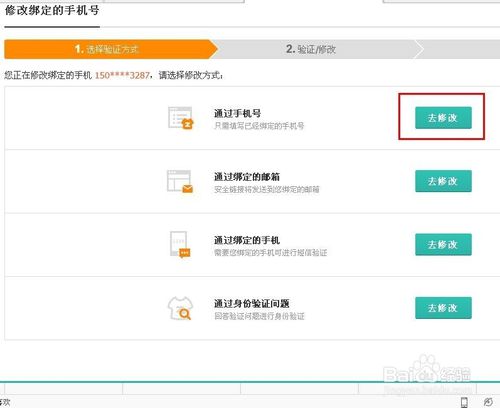500x408 pixels.
Task: Click 去修改 button for 通过身份验证问题
Action: 443,308
